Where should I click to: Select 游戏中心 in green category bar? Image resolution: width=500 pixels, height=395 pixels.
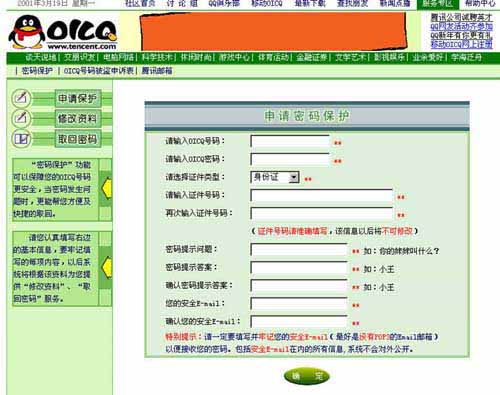tap(234, 57)
